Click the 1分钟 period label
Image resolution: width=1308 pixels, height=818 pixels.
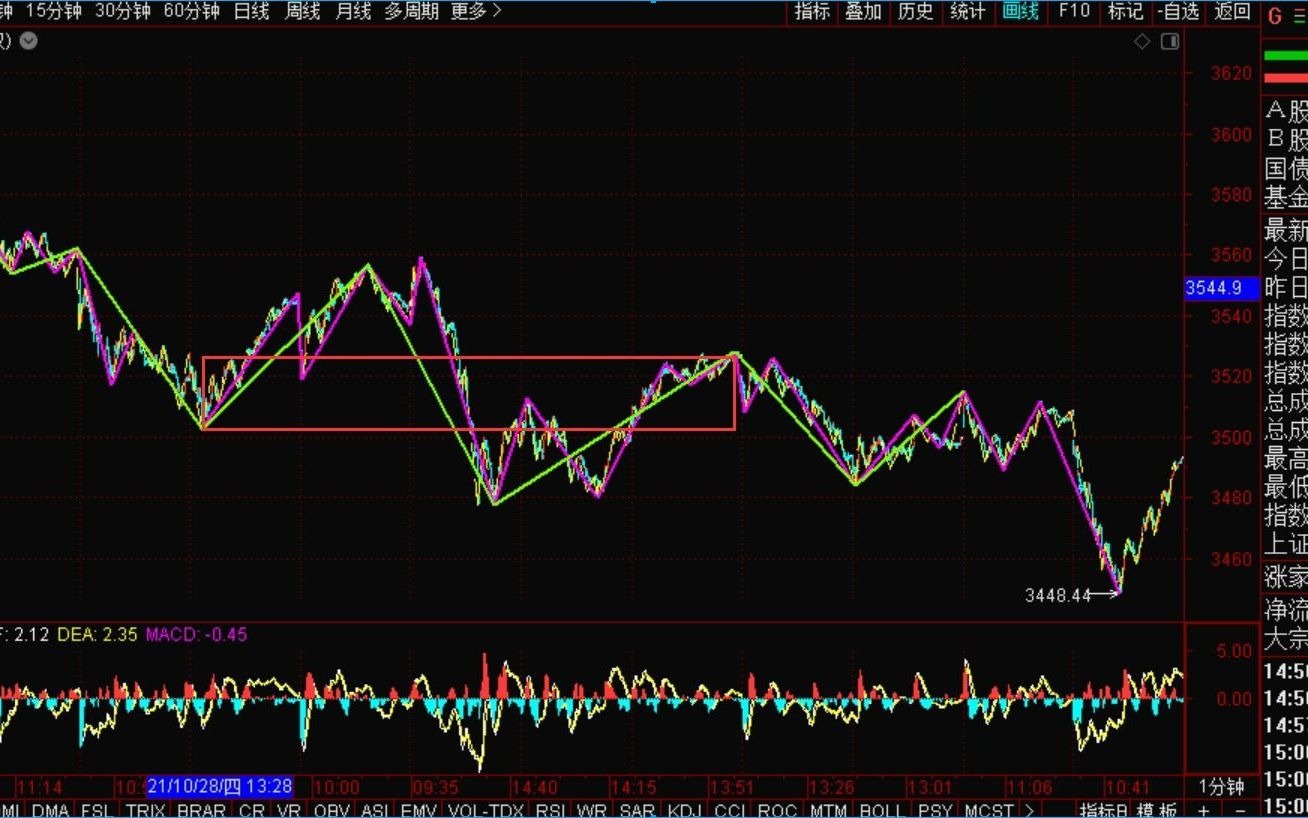(1221, 787)
